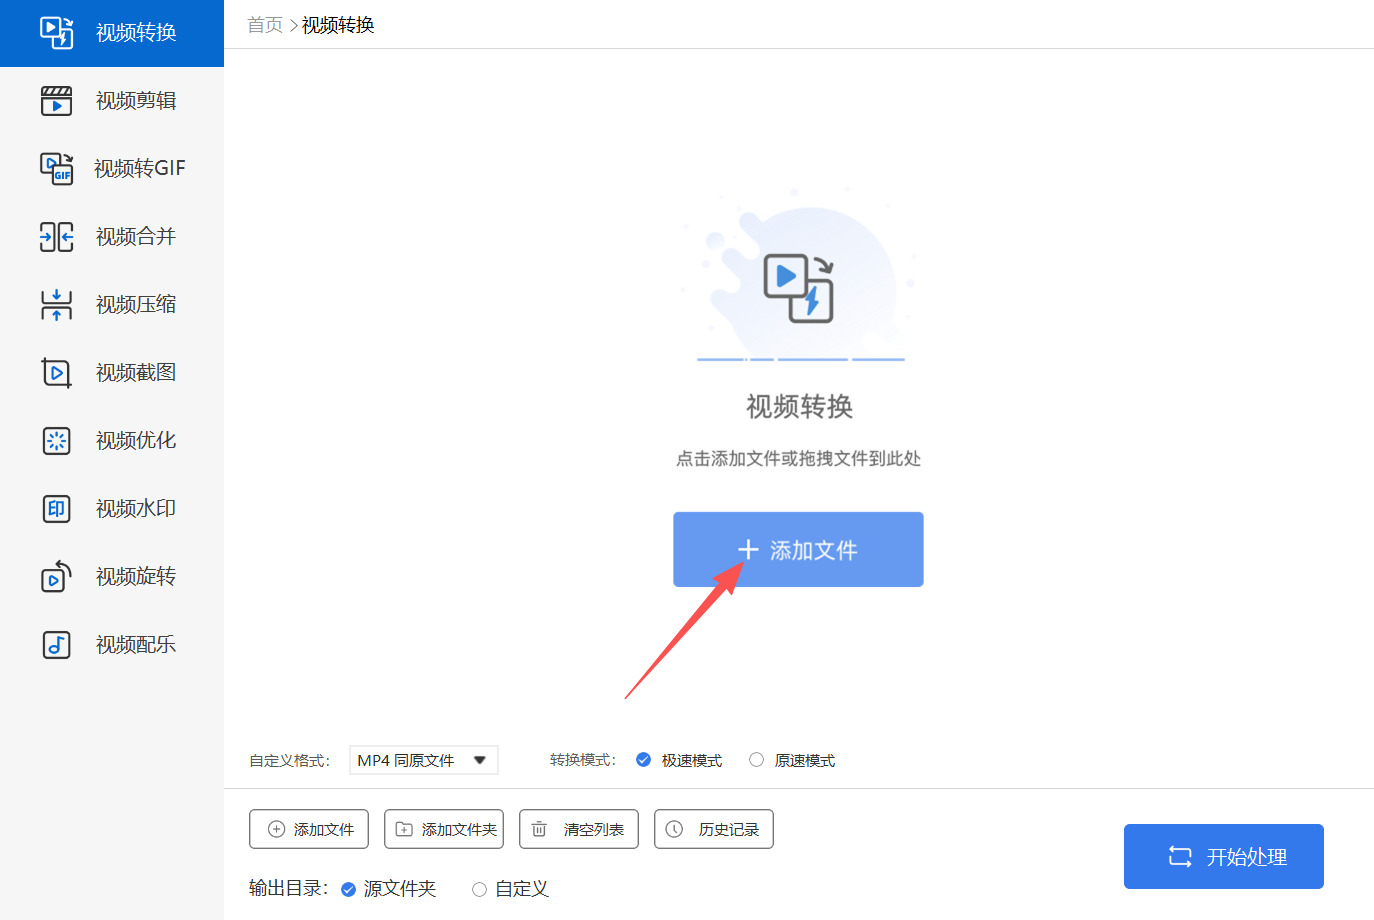Image resolution: width=1374 pixels, height=920 pixels.
Task: Click the circled plus icon on 添加文件
Action: point(277,829)
